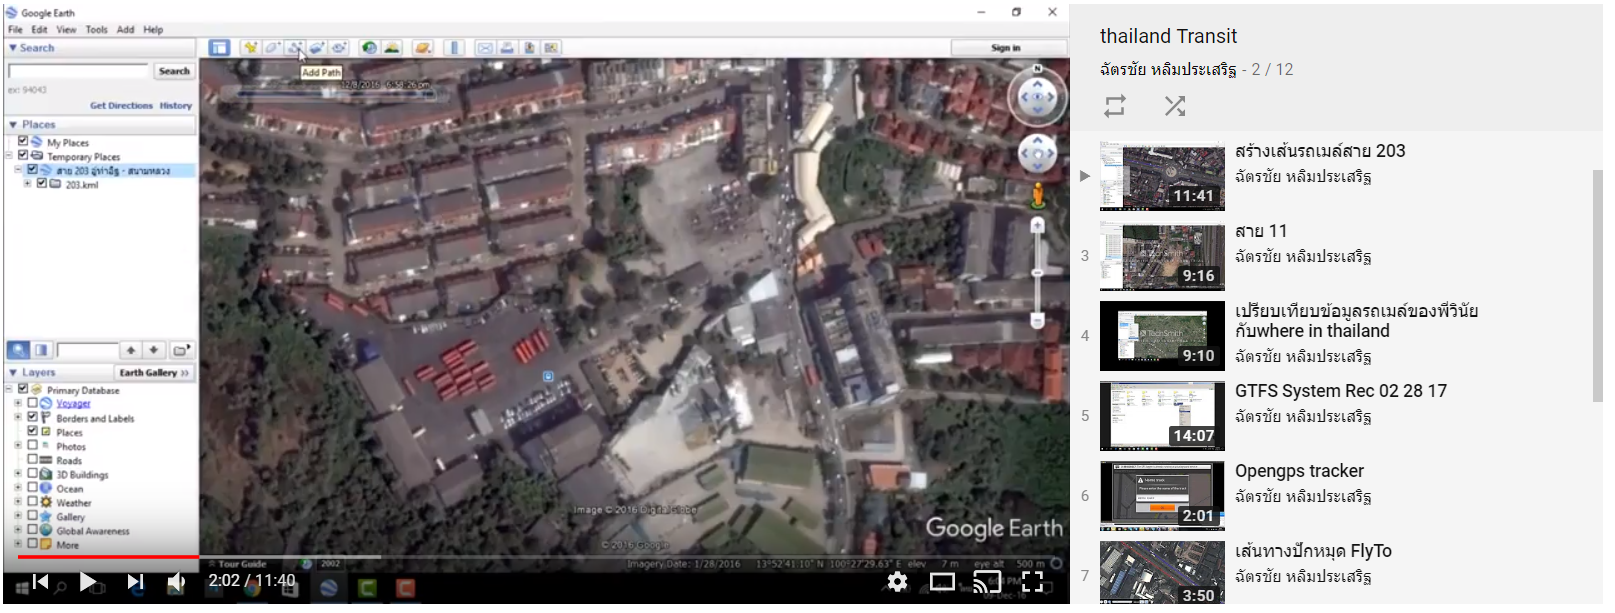This screenshot has height=613, width=1615.
Task: Uncheck the Temporary Places checkbox
Action: [22, 155]
